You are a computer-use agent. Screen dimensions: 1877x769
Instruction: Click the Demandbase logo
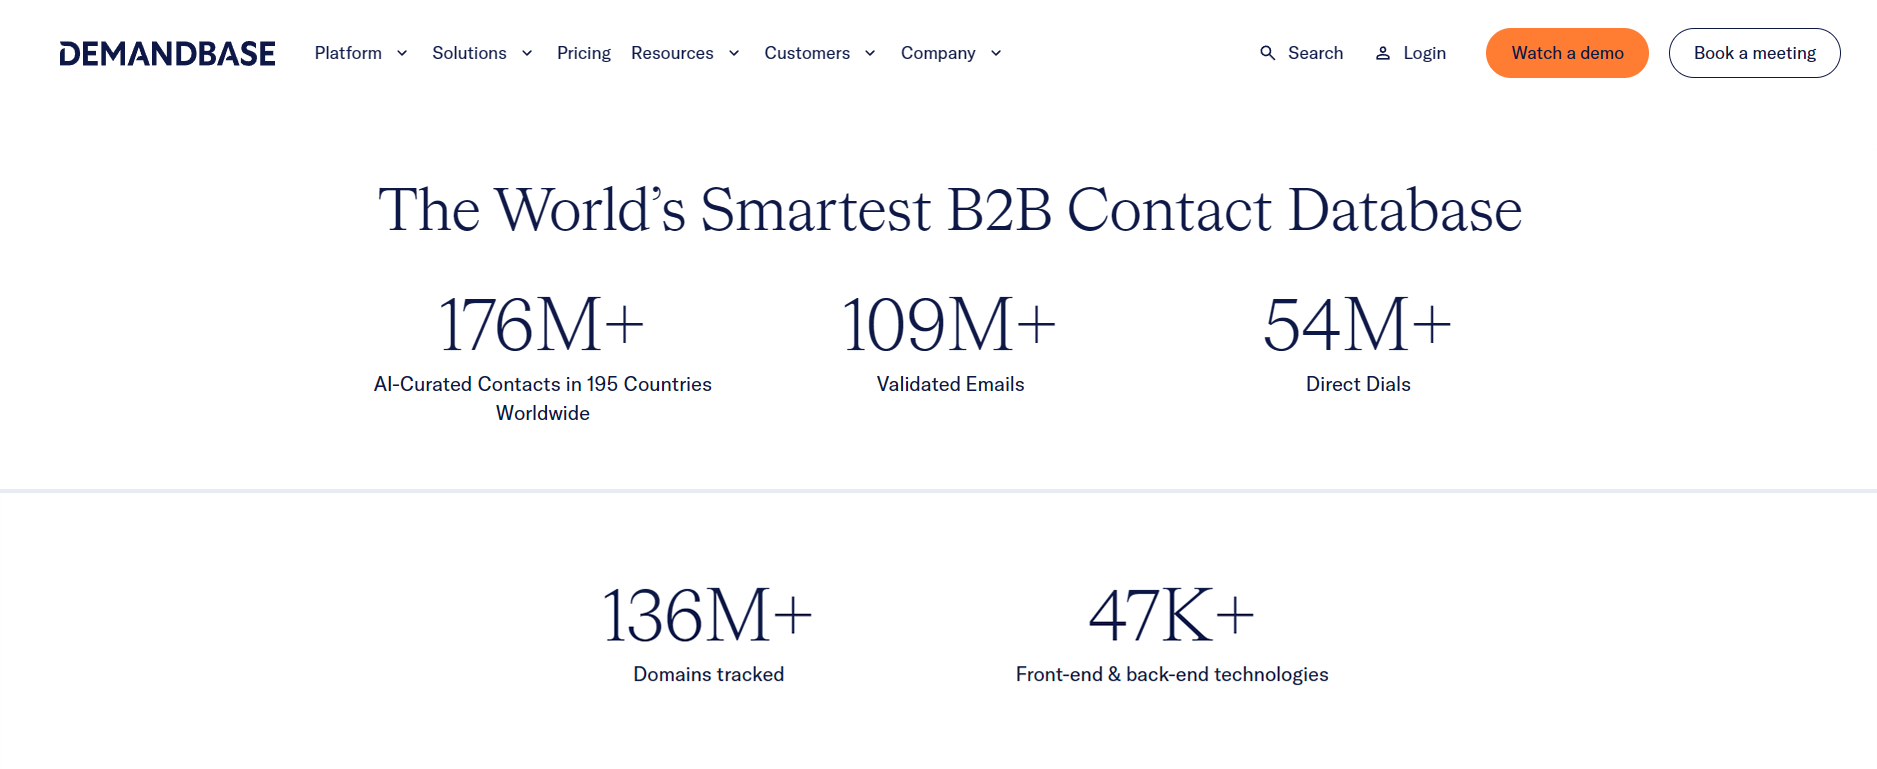coord(167,53)
